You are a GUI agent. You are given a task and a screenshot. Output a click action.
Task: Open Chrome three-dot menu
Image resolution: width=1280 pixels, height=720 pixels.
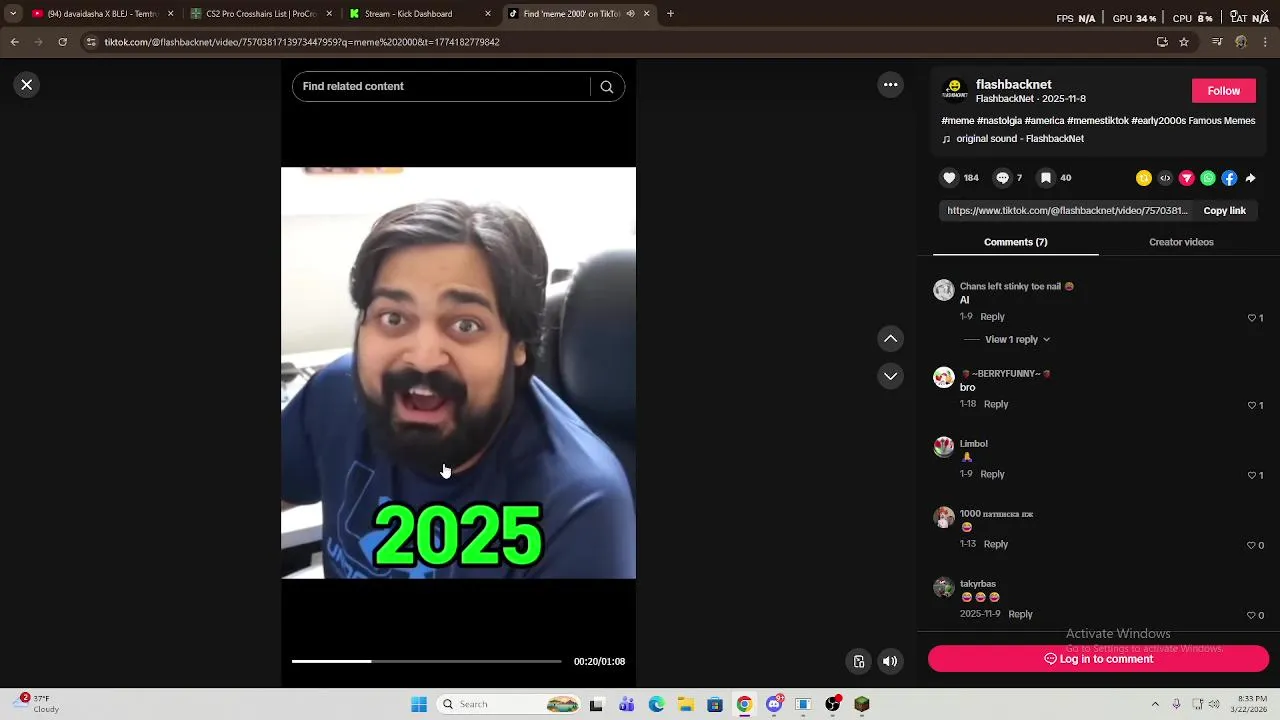1266,42
